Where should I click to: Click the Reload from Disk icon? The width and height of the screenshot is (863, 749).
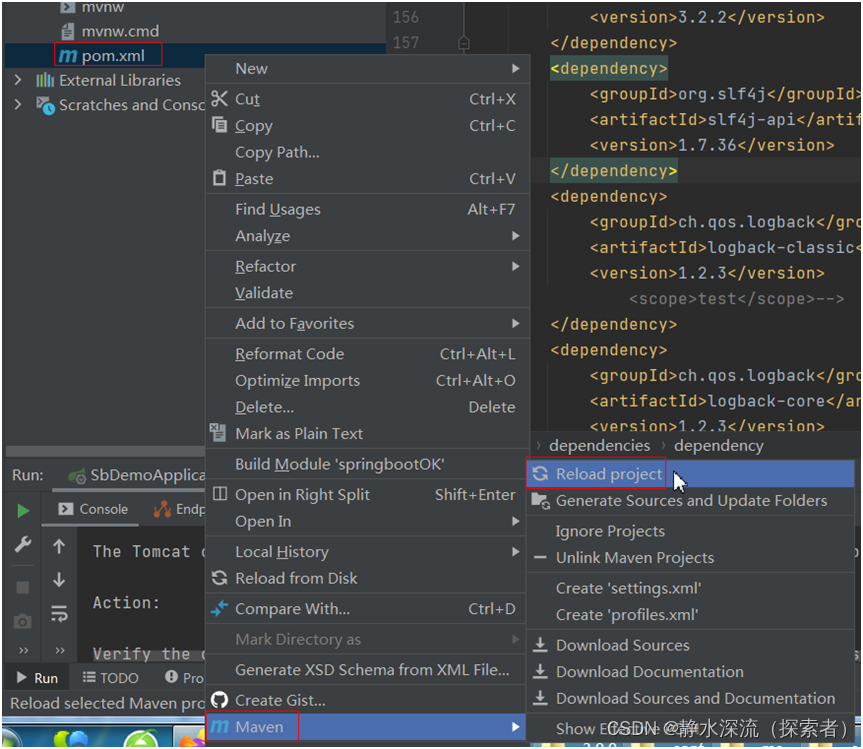point(219,578)
